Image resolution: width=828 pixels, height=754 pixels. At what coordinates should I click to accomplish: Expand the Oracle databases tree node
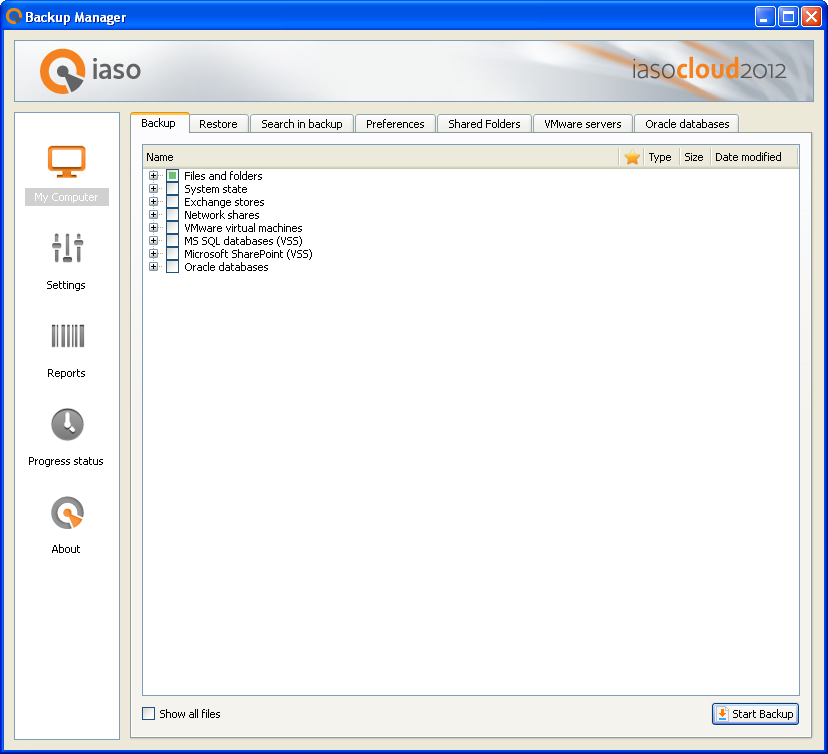tap(153, 267)
